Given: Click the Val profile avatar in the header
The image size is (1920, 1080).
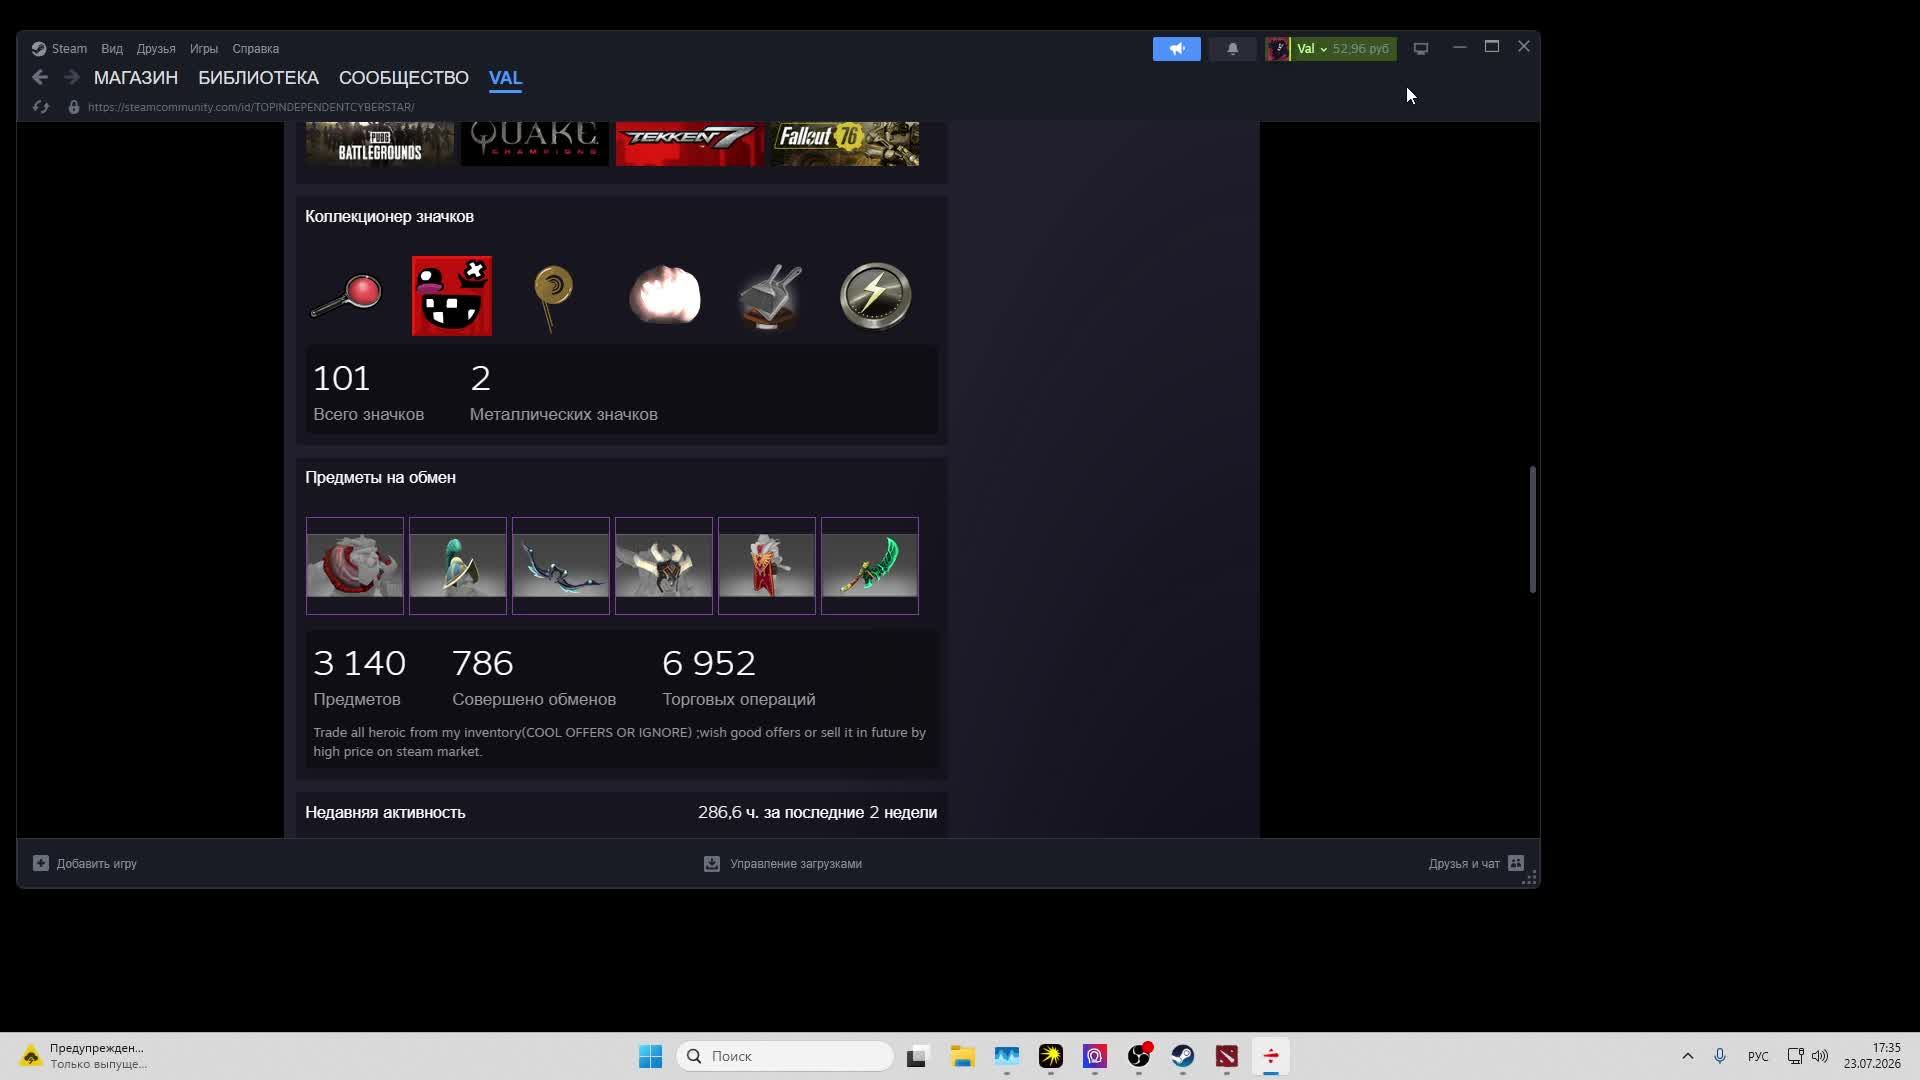Looking at the screenshot, I should (1277, 48).
